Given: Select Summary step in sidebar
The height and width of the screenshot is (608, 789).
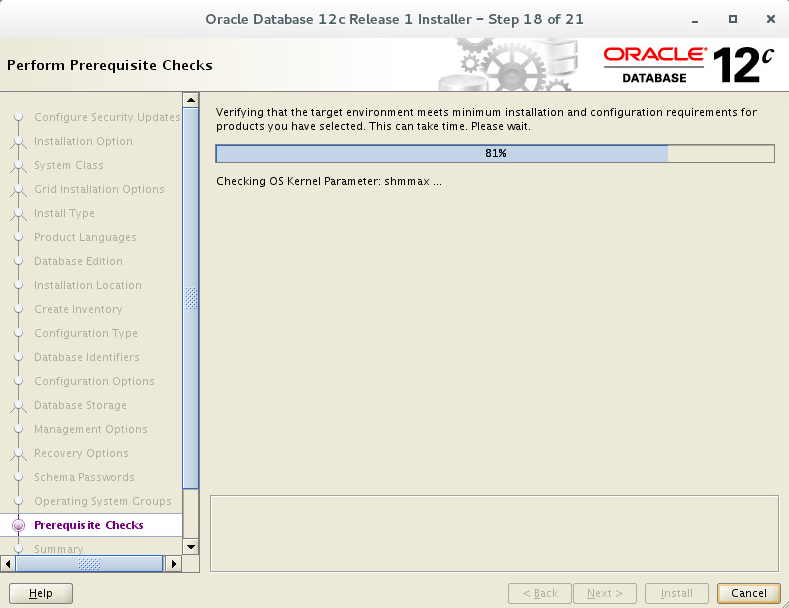Looking at the screenshot, I should tap(59, 549).
